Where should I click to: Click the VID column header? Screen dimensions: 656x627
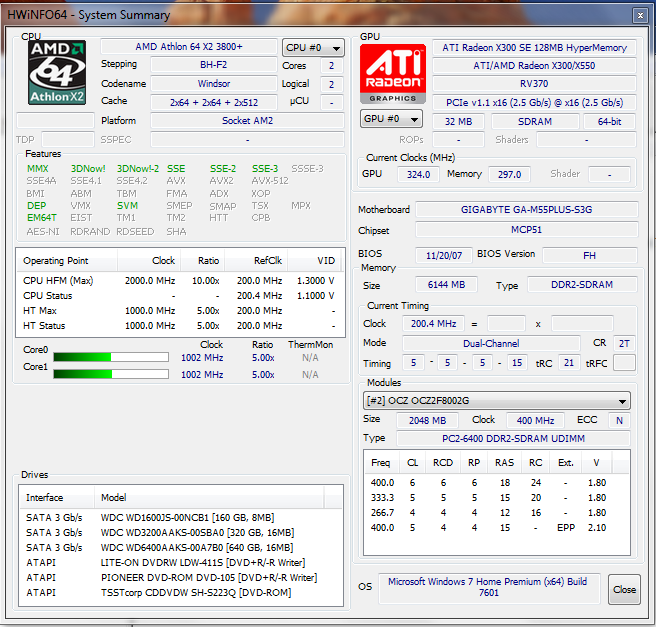(x=315, y=261)
